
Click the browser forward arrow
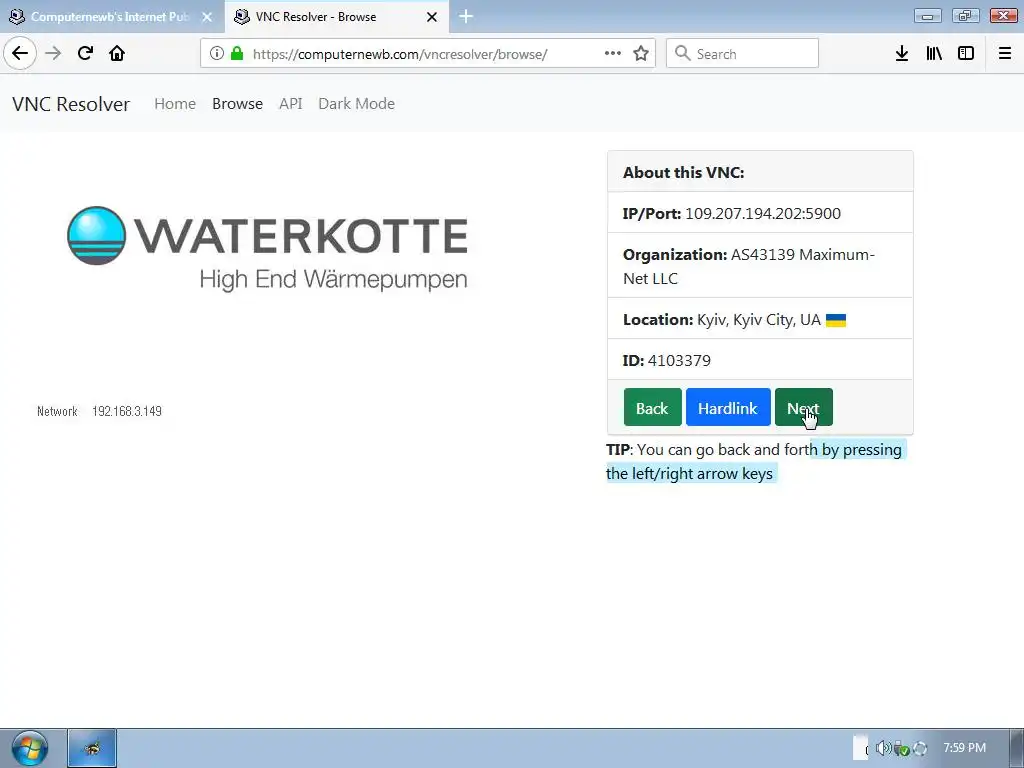pos(53,54)
